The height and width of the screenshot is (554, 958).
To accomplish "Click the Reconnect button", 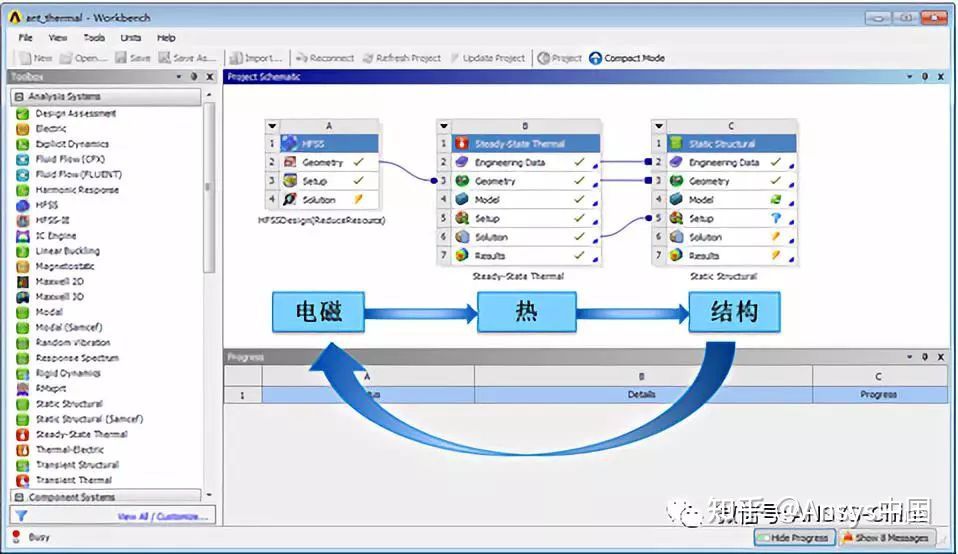I will coord(325,58).
